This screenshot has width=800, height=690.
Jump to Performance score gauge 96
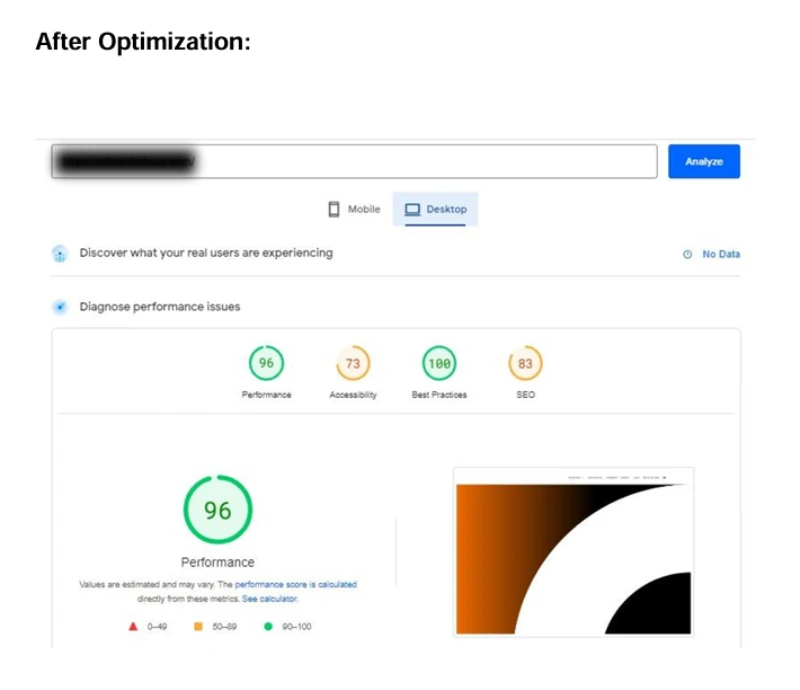pos(266,363)
